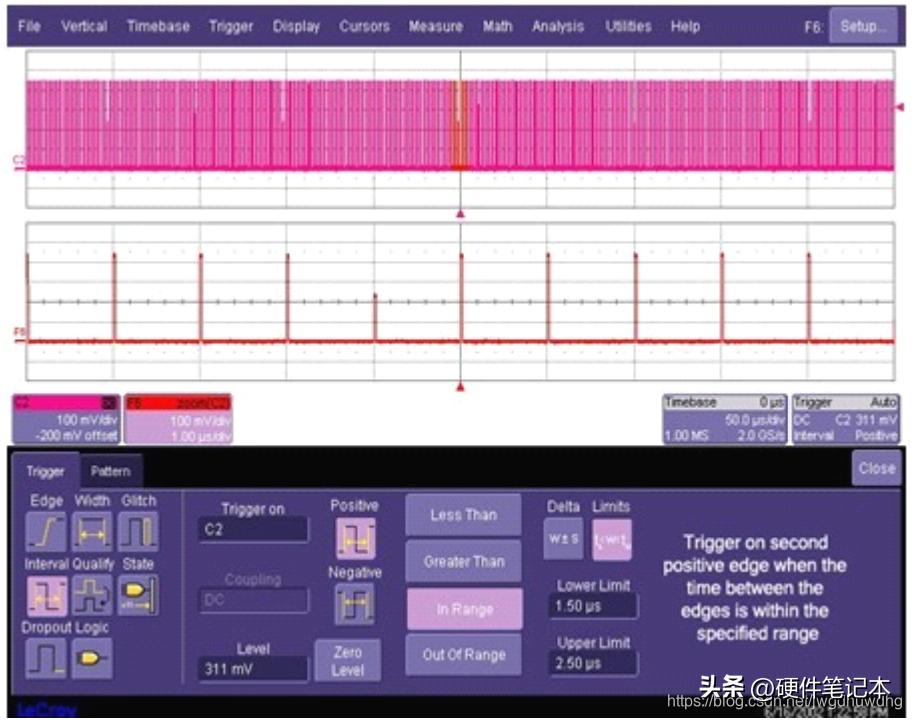Open the Display menu
Screen dimensions: 912x720
[296, 26]
